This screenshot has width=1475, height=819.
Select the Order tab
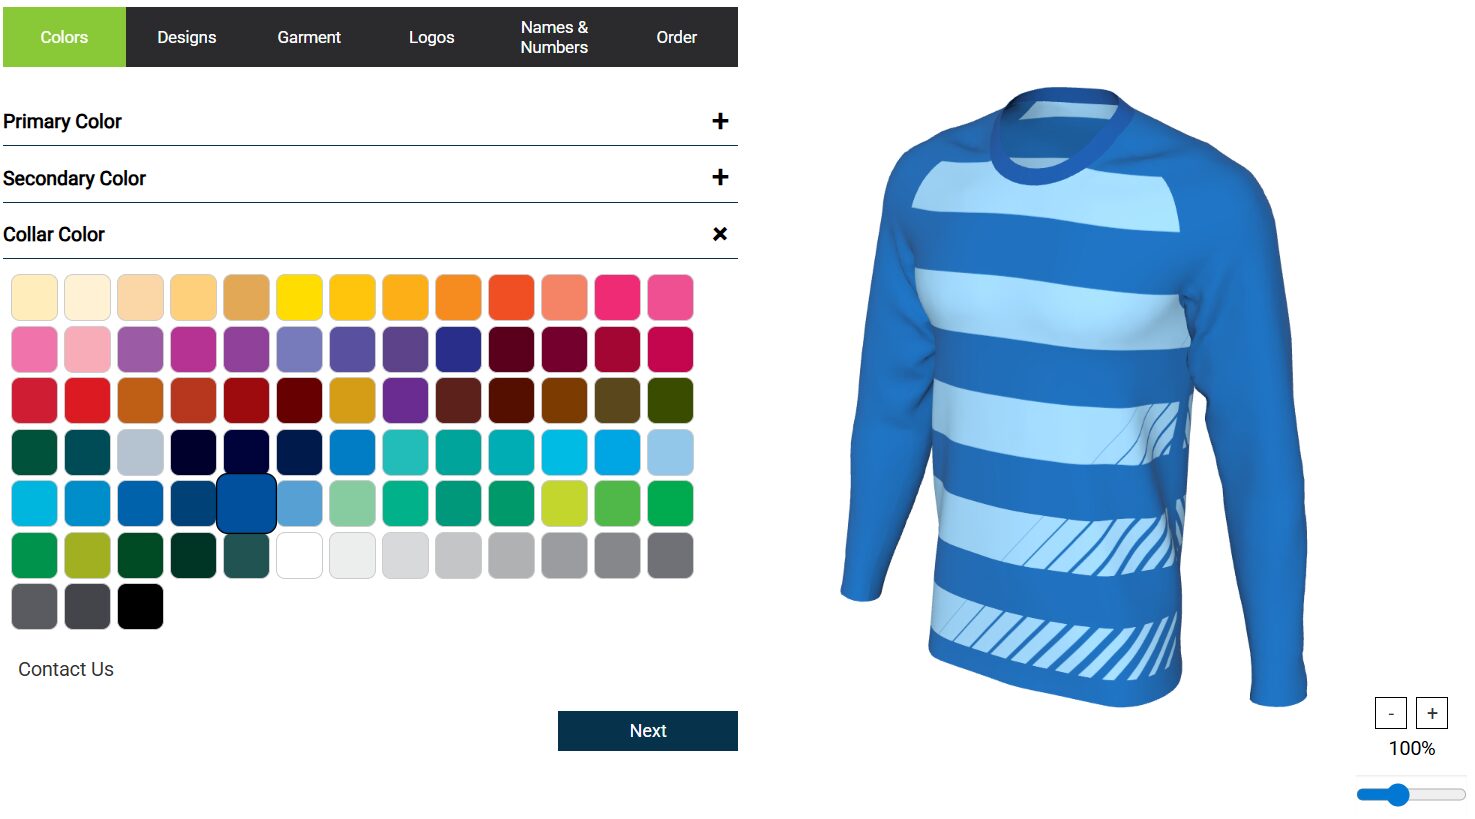click(677, 37)
